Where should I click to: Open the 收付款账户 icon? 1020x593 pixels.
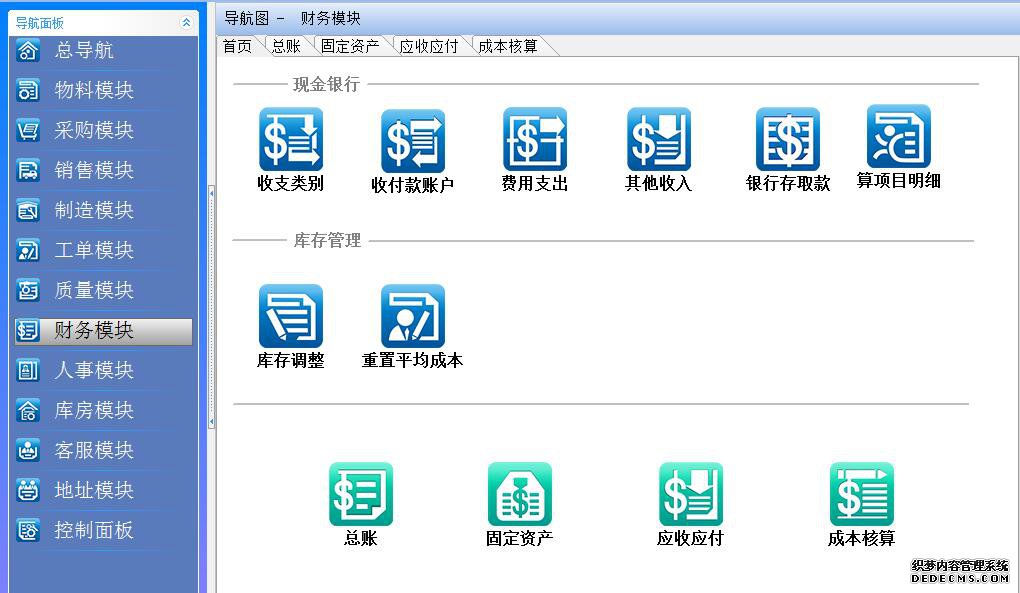pyautogui.click(x=413, y=141)
